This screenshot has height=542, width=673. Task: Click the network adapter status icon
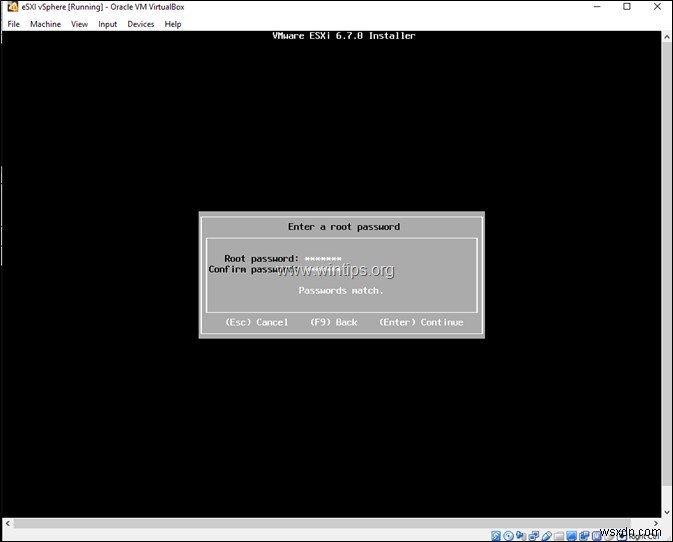(534, 536)
